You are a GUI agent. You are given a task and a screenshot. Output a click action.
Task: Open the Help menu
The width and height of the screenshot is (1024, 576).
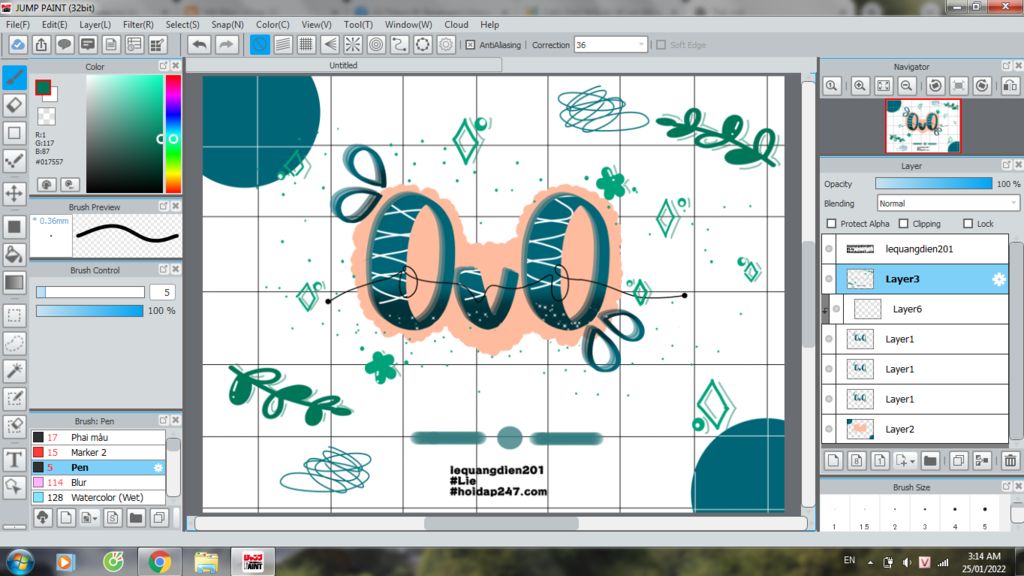489,24
